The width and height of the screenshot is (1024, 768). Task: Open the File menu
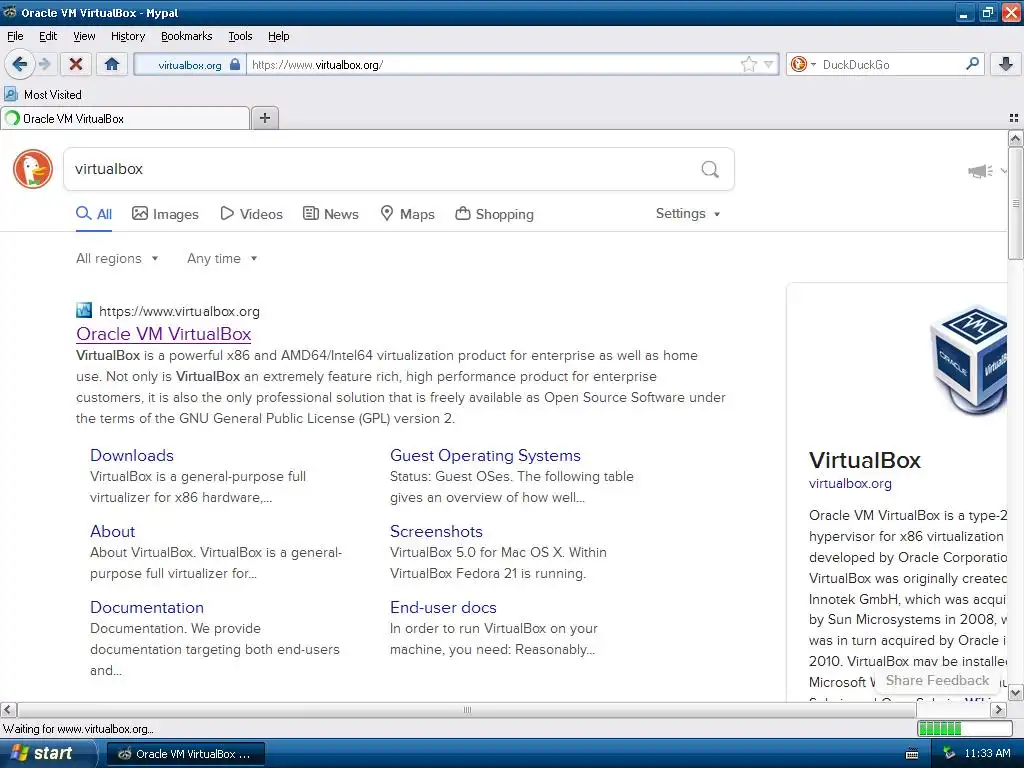[x=15, y=36]
